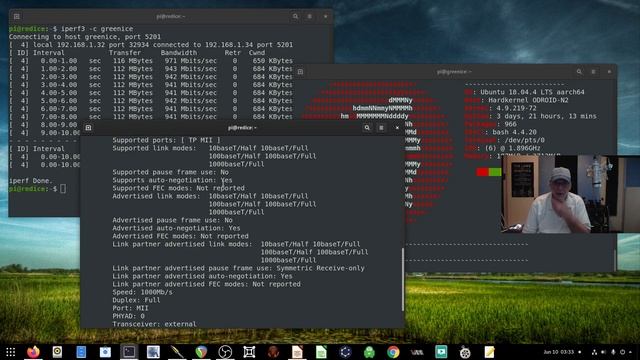
Task: Click the green color block in neofetch
Action: click(495, 172)
